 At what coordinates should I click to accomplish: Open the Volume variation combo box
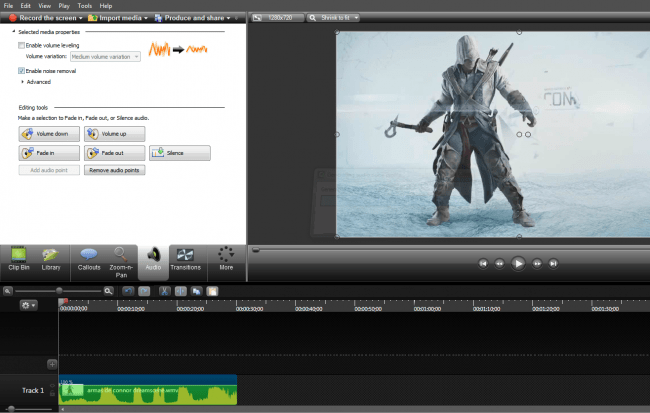click(105, 57)
